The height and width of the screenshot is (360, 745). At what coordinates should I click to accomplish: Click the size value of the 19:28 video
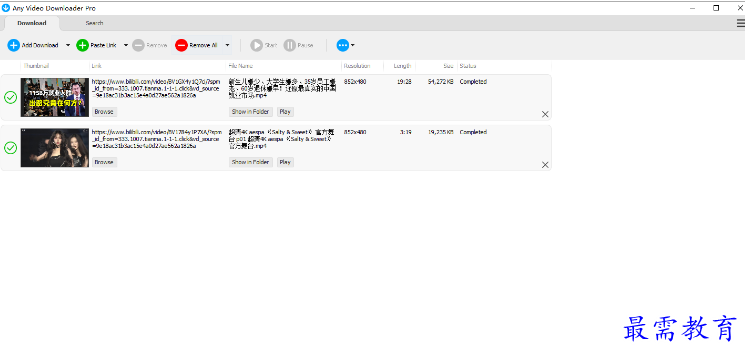coord(440,82)
